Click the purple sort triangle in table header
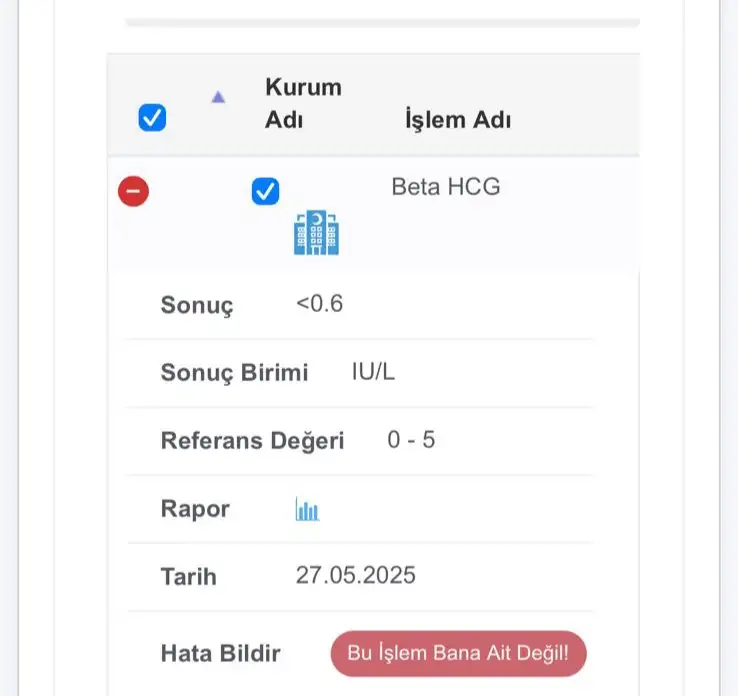Image resolution: width=738 pixels, height=696 pixels. point(218,97)
